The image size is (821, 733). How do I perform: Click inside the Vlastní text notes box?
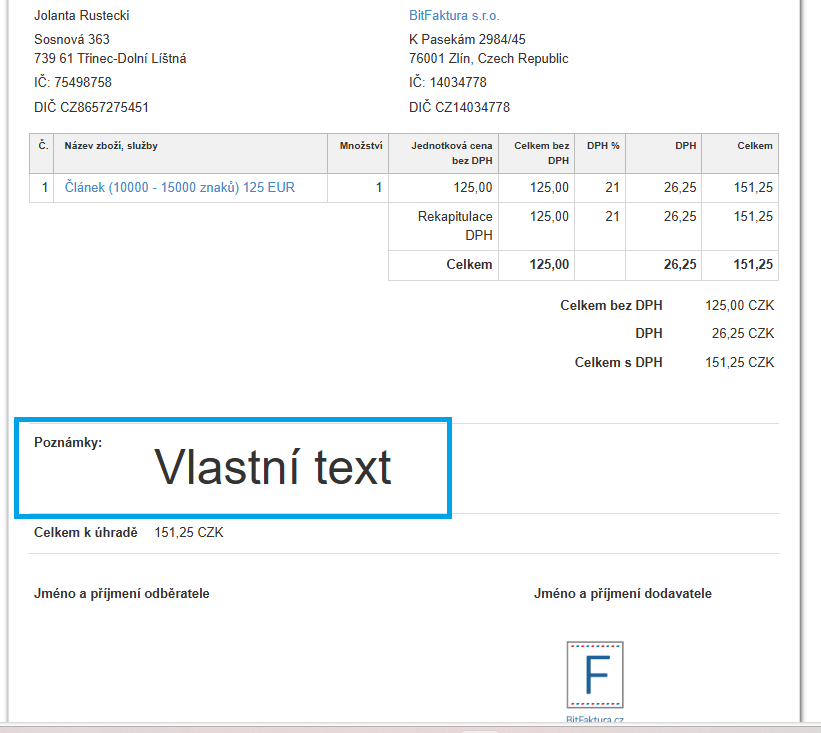272,467
